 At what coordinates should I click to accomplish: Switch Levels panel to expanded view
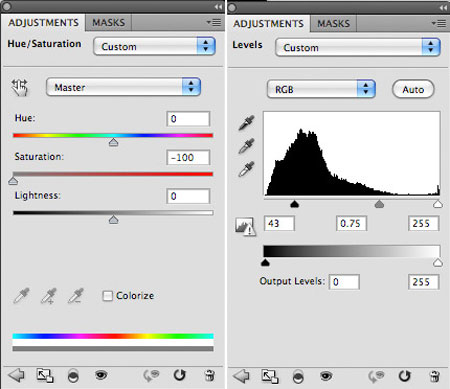(x=270, y=377)
